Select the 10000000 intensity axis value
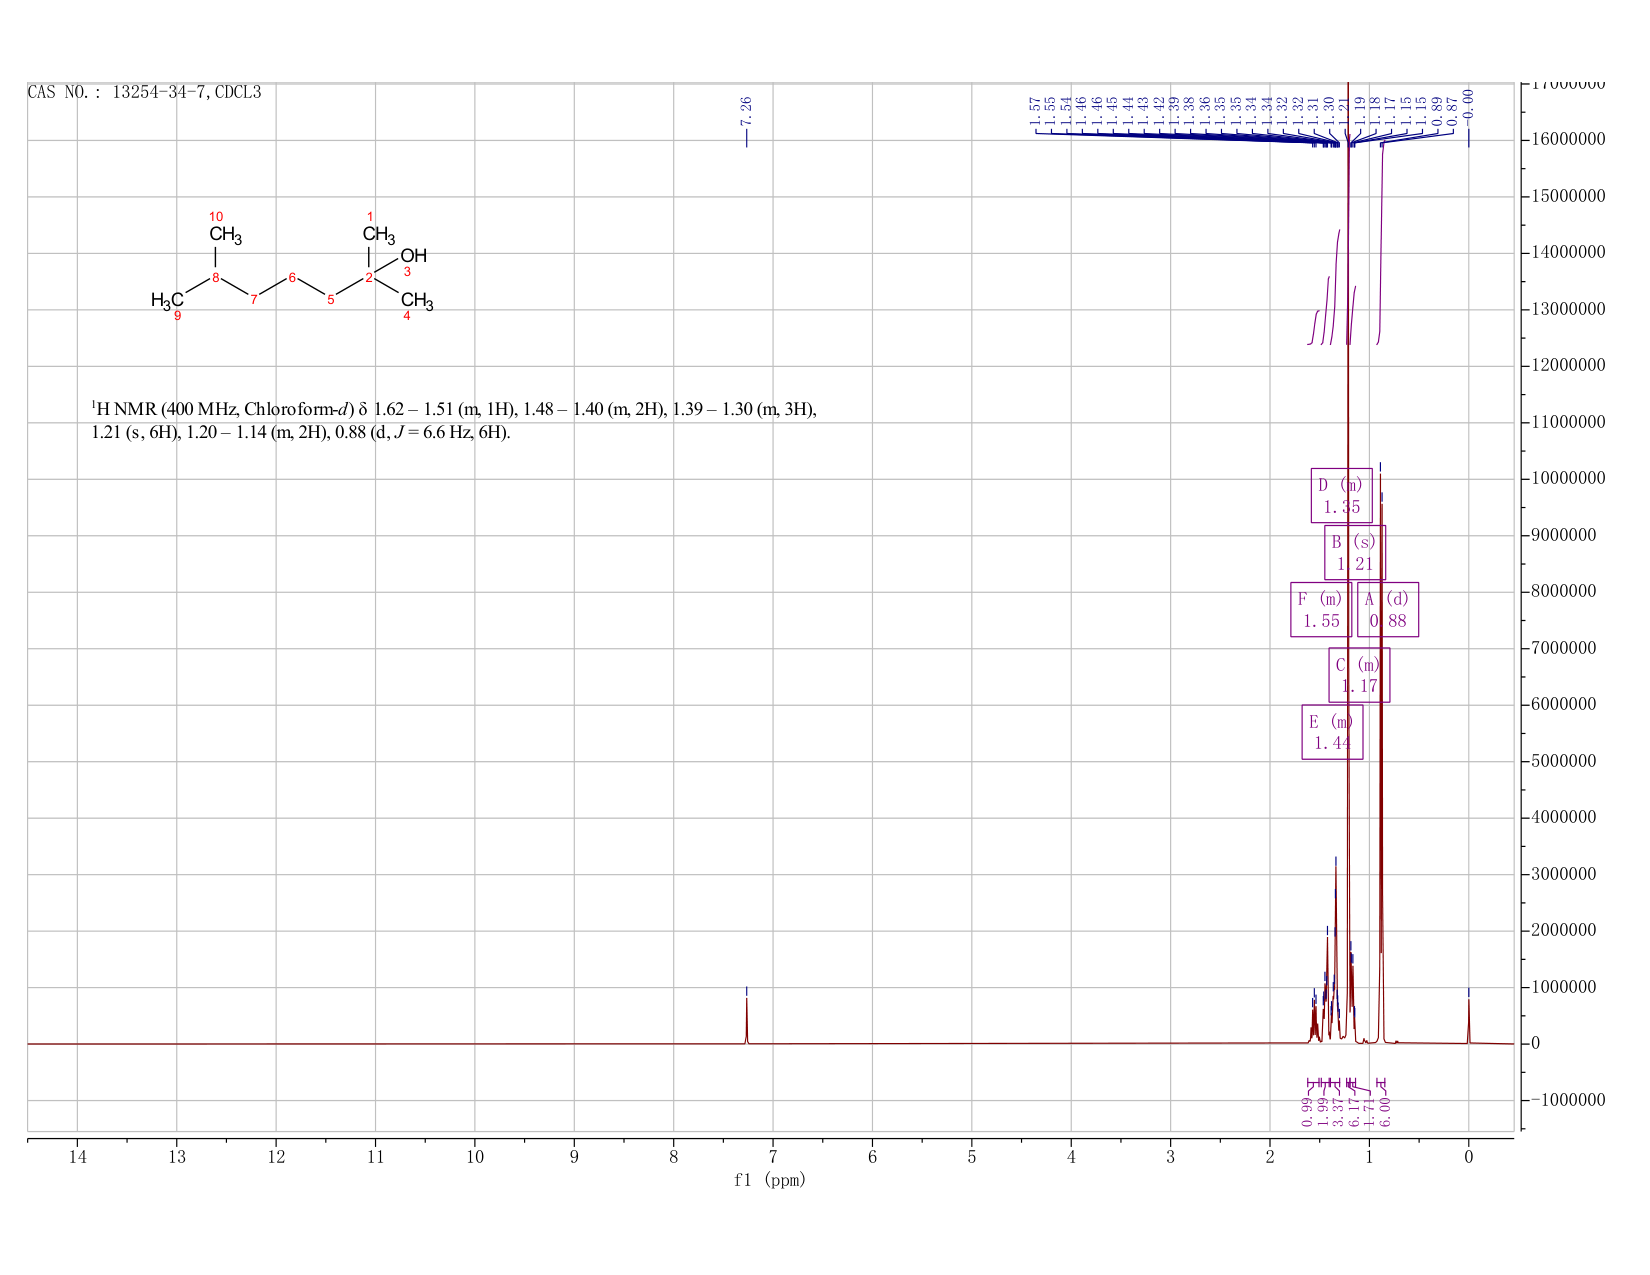This screenshot has width=1650, height=1275. 1568,479
